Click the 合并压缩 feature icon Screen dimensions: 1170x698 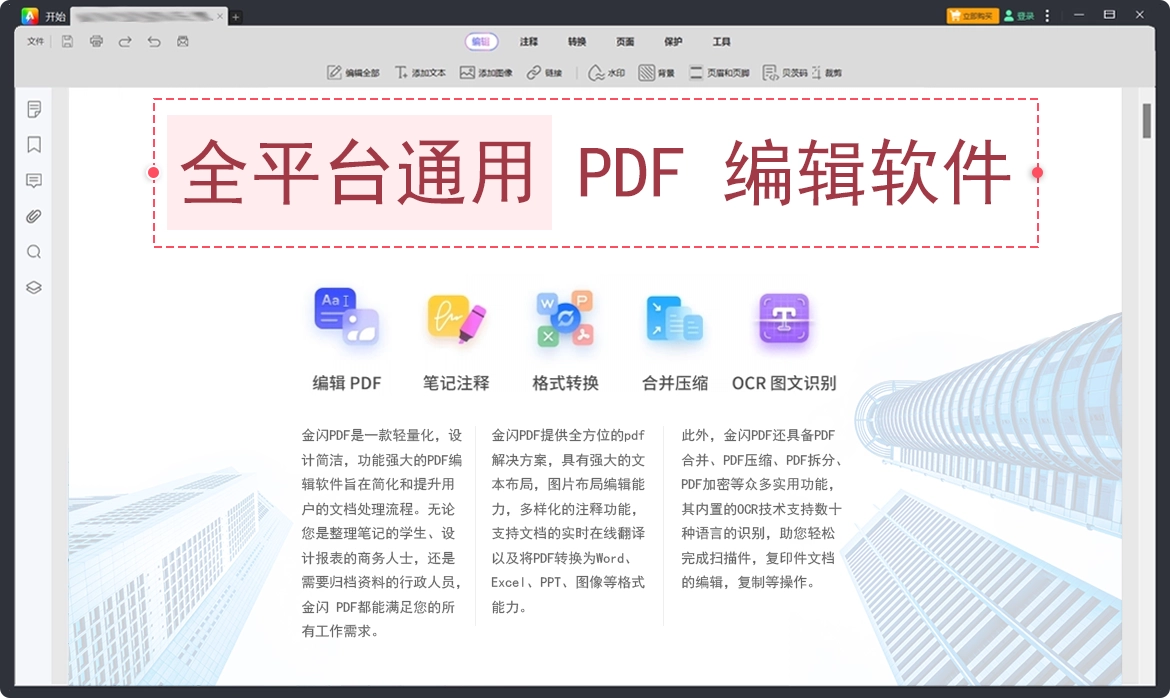675,319
